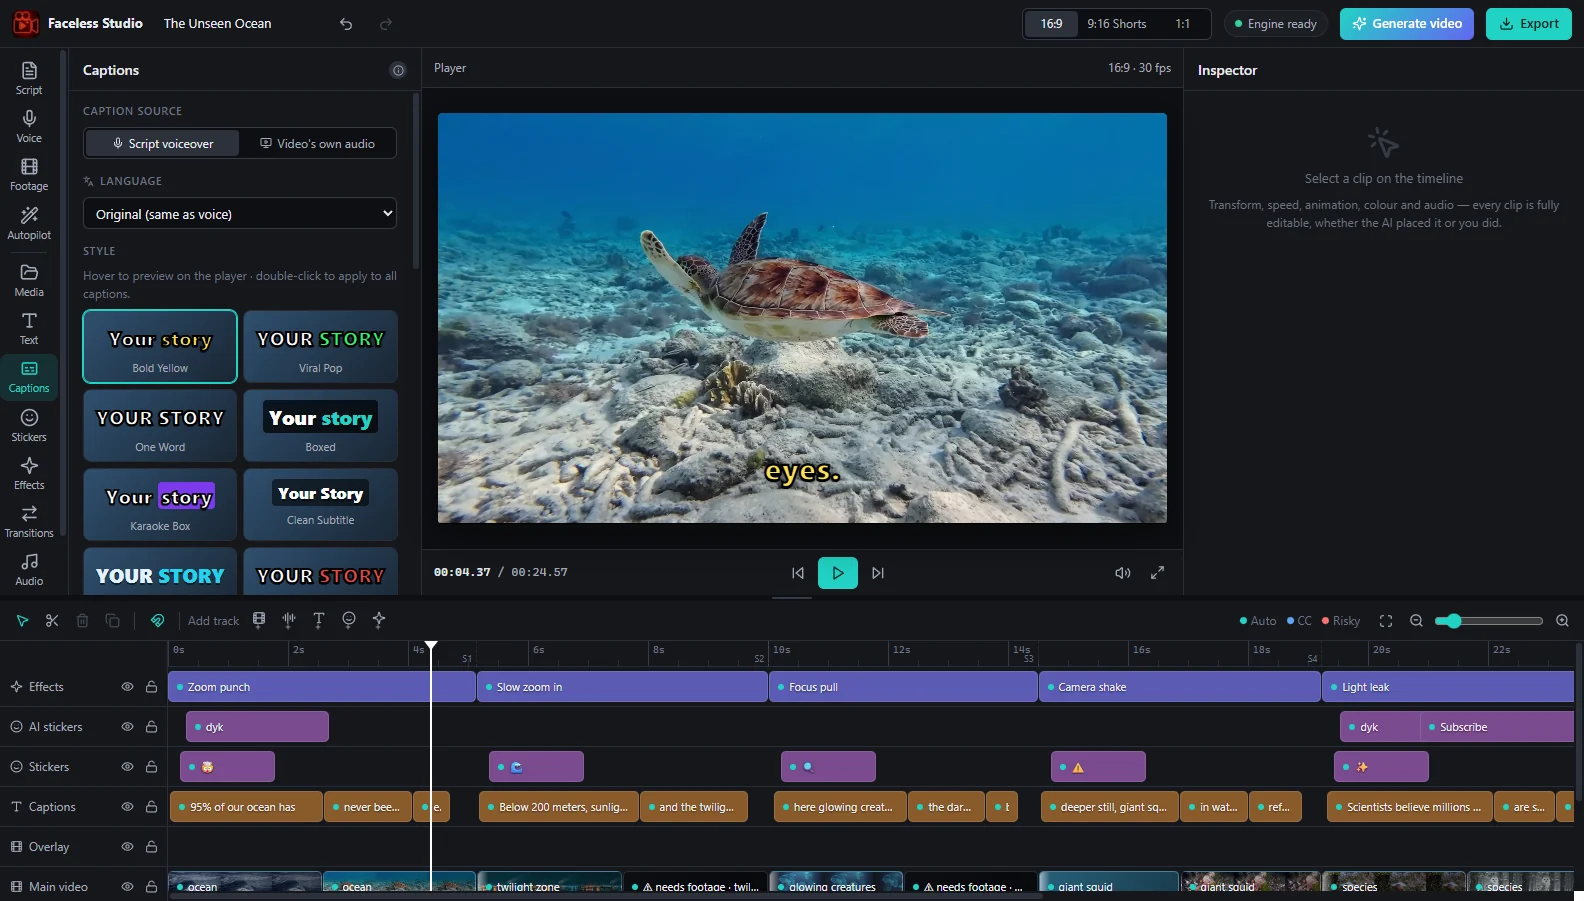Choose the Viral Pop caption style
This screenshot has width=1584, height=901.
[320, 346]
